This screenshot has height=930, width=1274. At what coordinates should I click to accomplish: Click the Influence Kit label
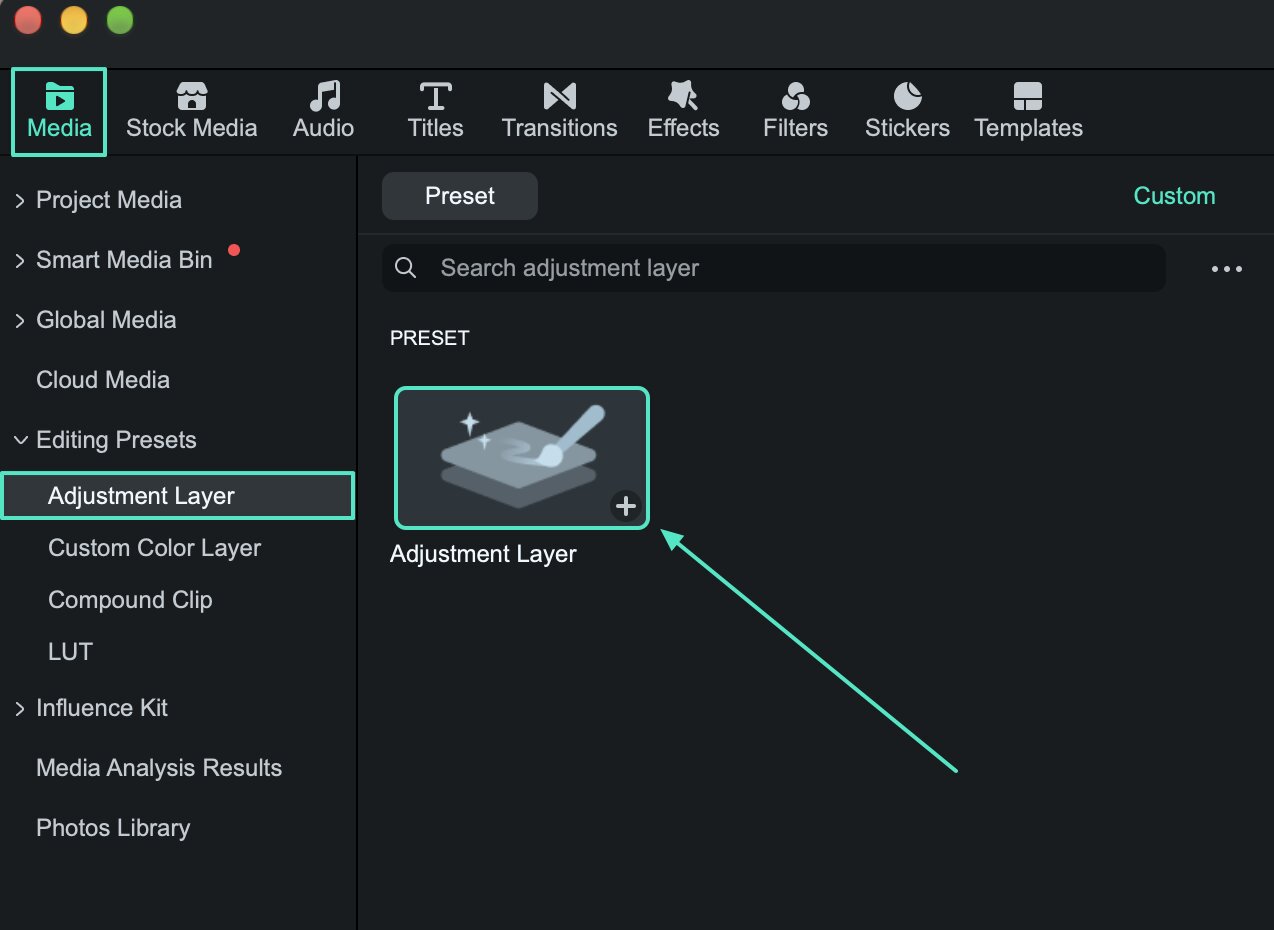102,708
